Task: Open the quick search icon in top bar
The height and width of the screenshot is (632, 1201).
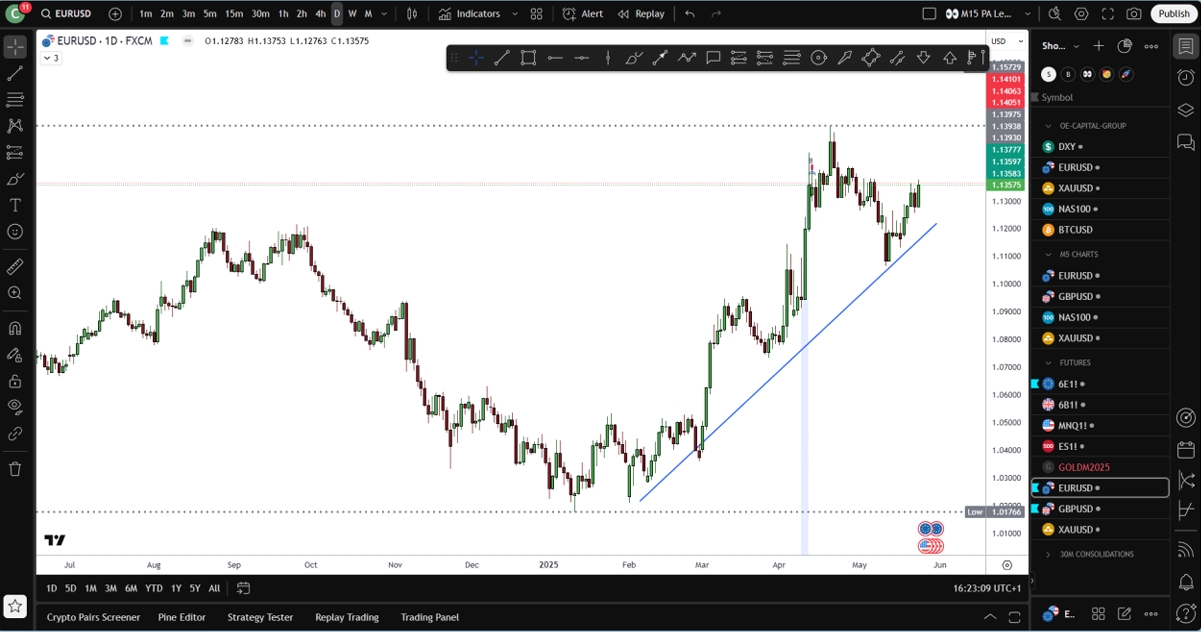Action: tap(1054, 14)
